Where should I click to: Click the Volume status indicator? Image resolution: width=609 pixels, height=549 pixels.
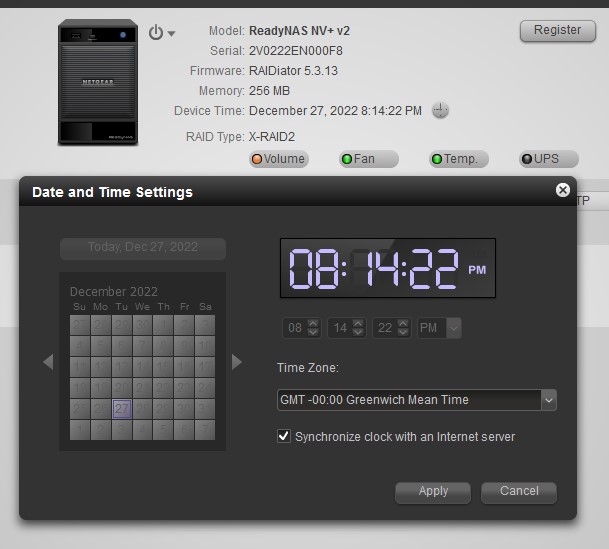pyautogui.click(x=279, y=159)
